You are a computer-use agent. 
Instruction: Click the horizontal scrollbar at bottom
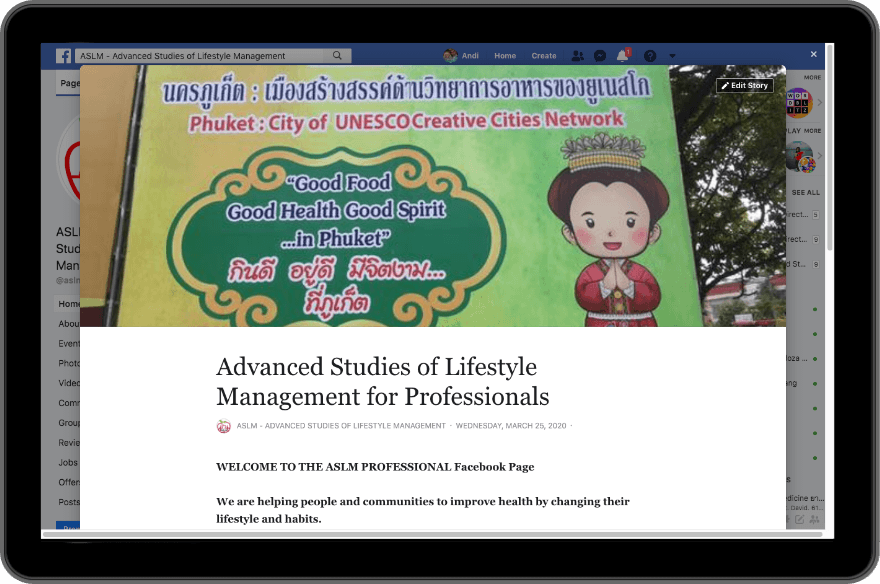pyautogui.click(x=433, y=534)
